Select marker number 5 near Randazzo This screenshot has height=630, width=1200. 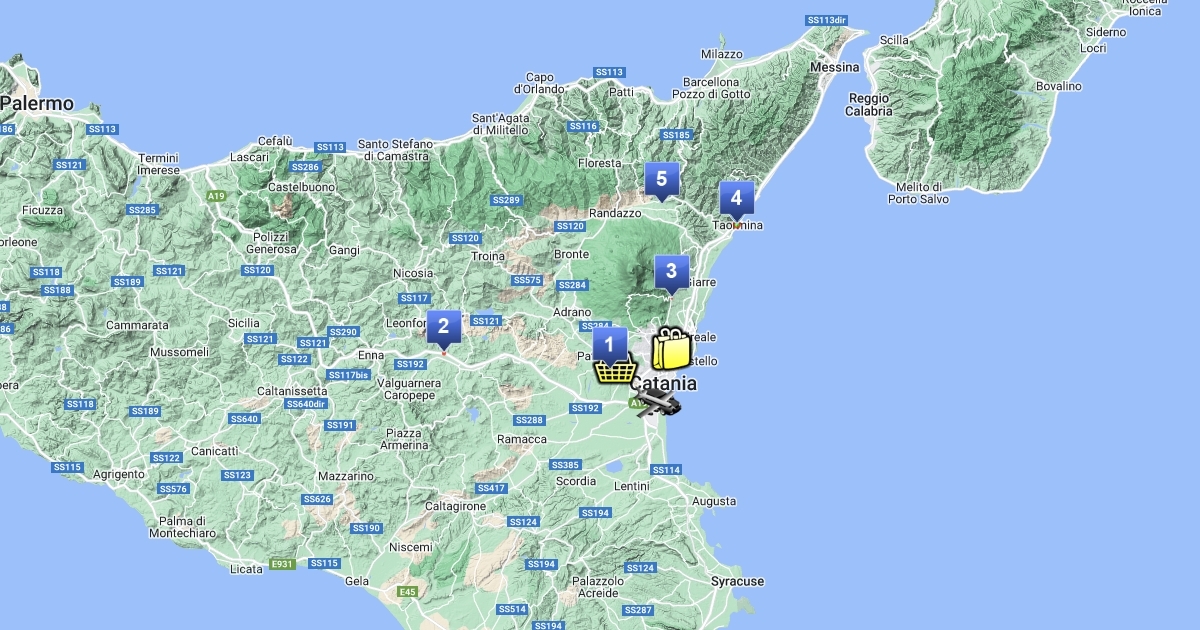point(661,179)
